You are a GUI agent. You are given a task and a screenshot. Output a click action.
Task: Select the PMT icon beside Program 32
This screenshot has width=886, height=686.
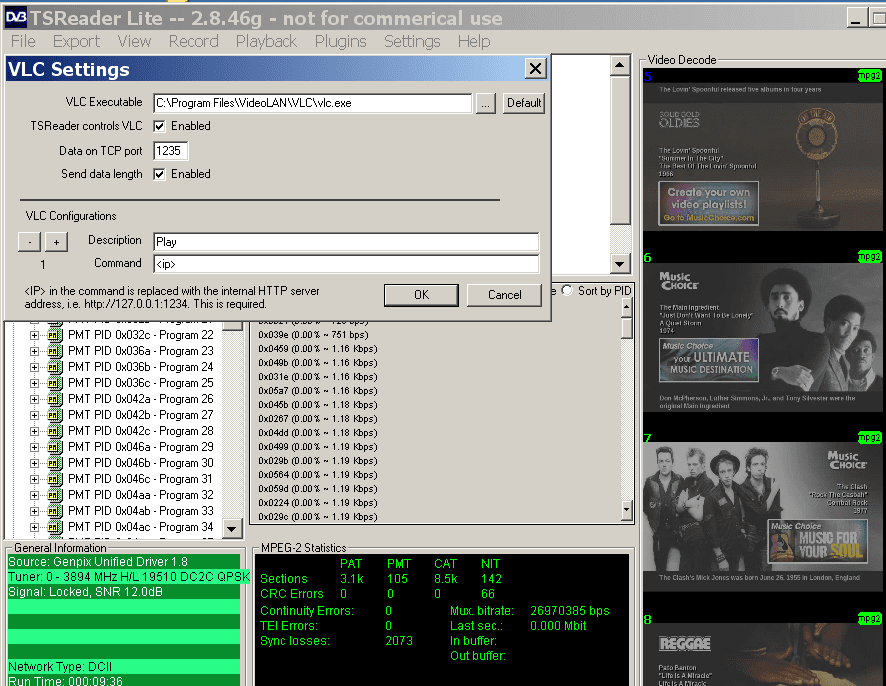pyautogui.click(x=54, y=495)
